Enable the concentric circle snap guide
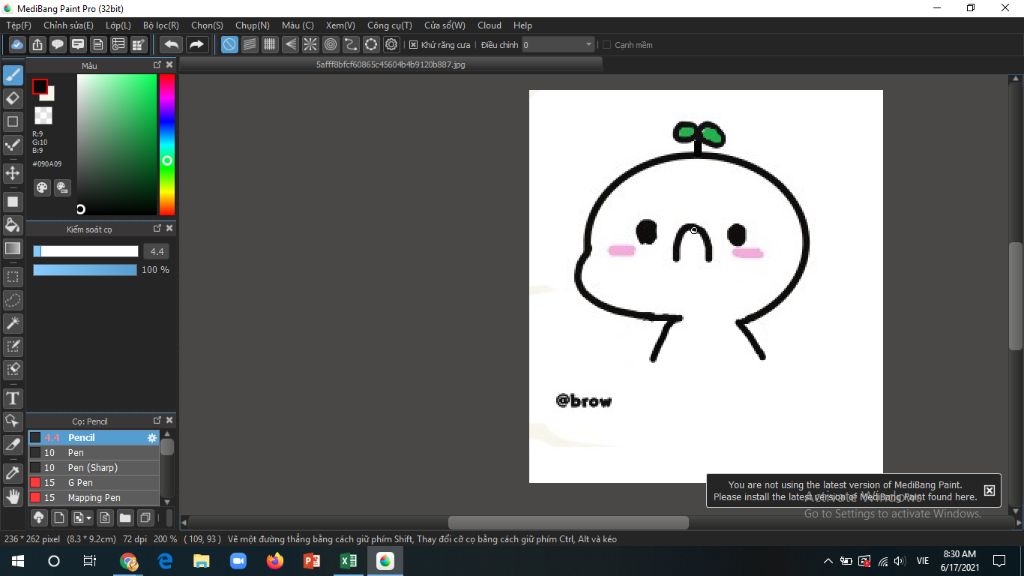 (330, 44)
